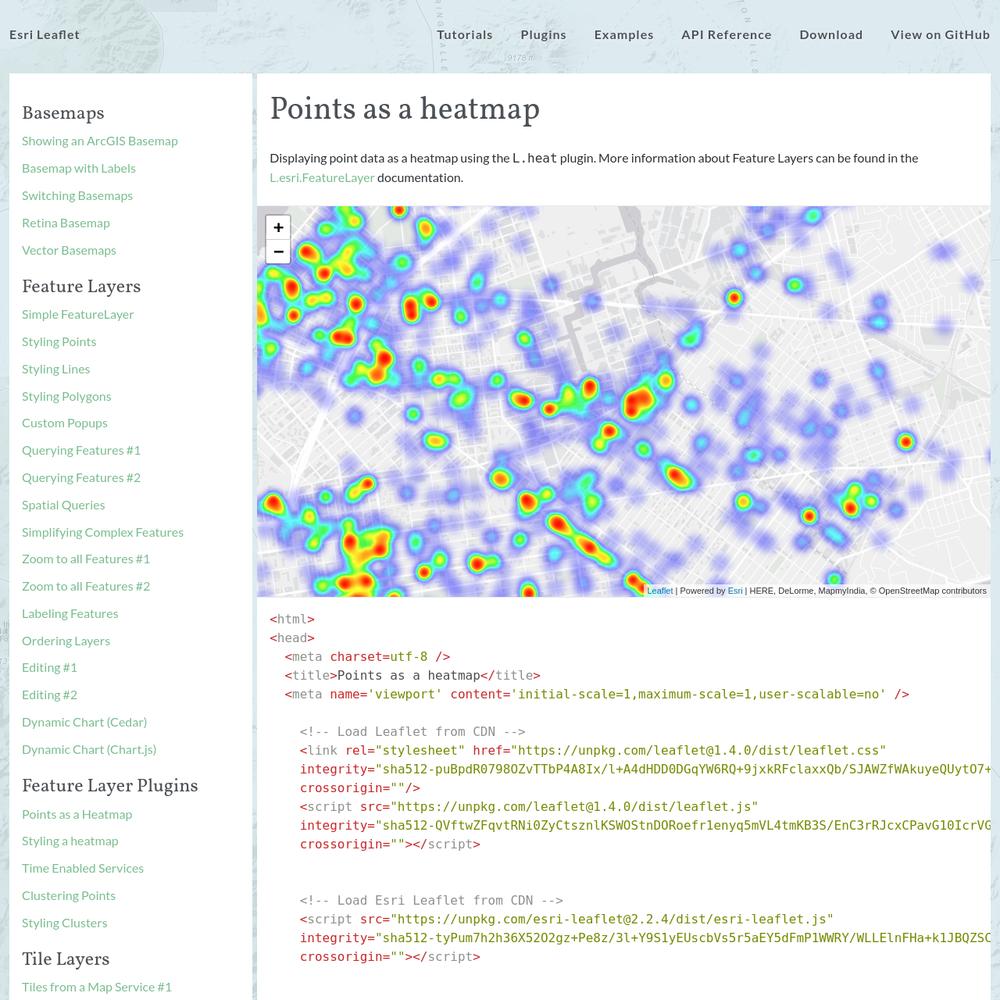Click the 'Load Leaflet from CDN' code comment
Screen dimensions: 1000x1000
click(413, 732)
